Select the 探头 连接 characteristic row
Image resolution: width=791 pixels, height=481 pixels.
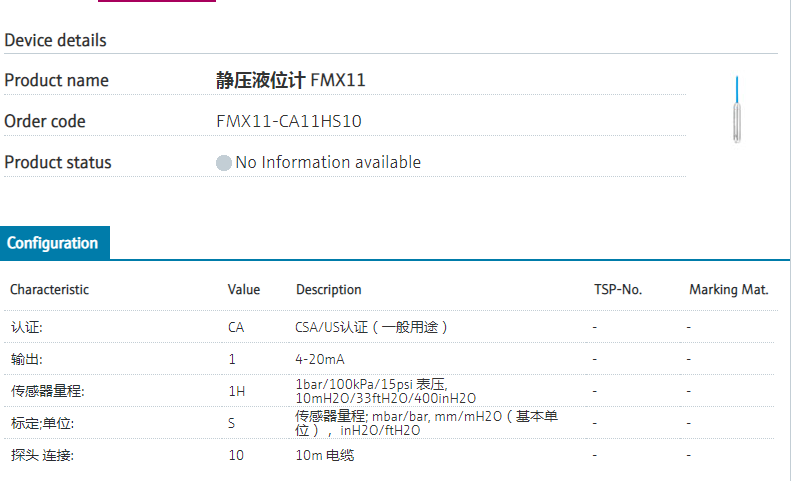click(x=42, y=456)
